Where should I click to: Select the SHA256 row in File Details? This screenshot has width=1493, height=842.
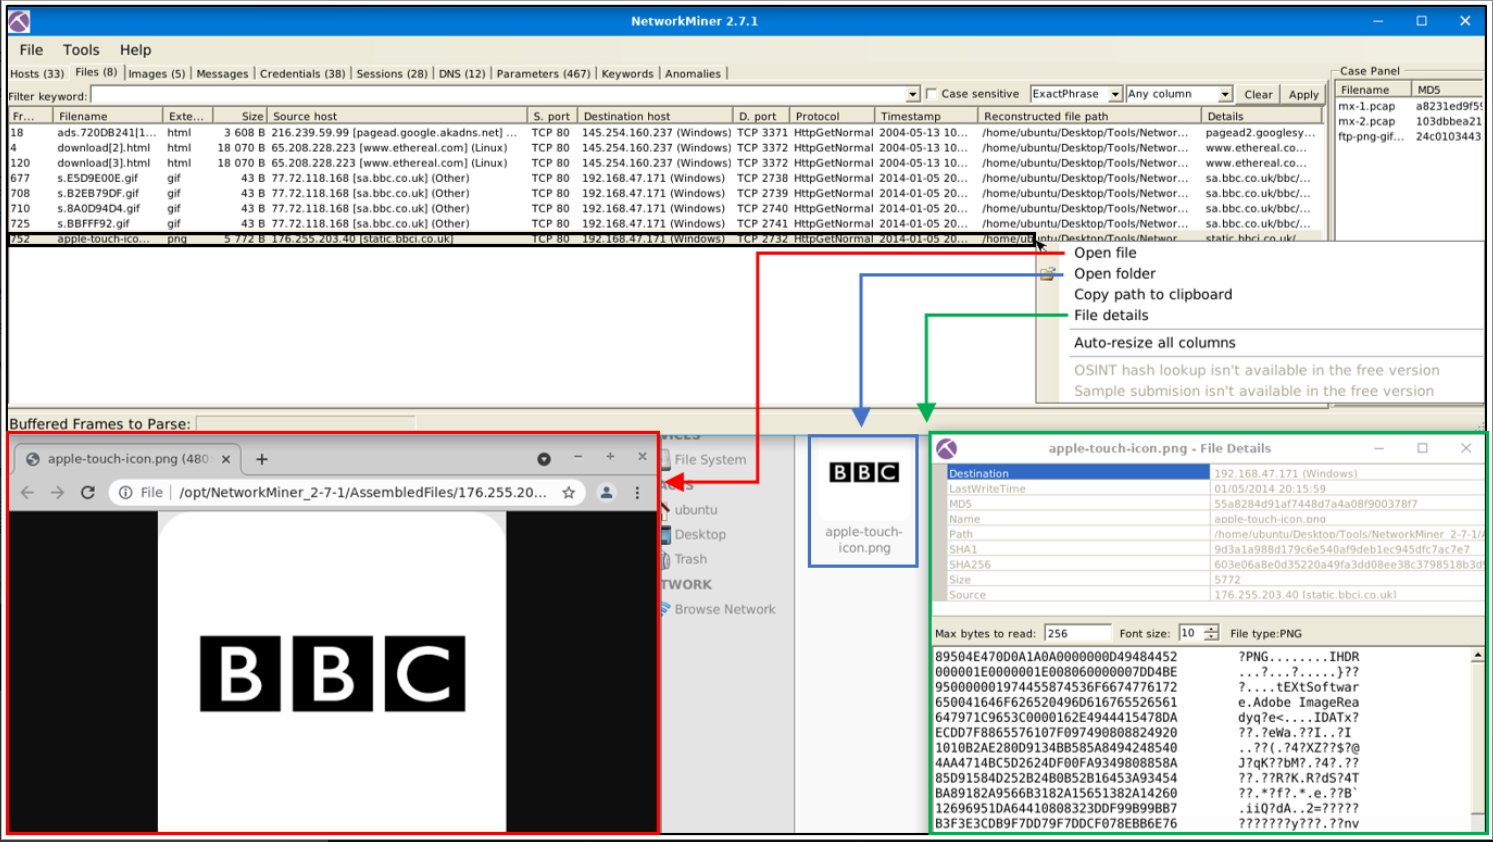pyautogui.click(x=1215, y=565)
